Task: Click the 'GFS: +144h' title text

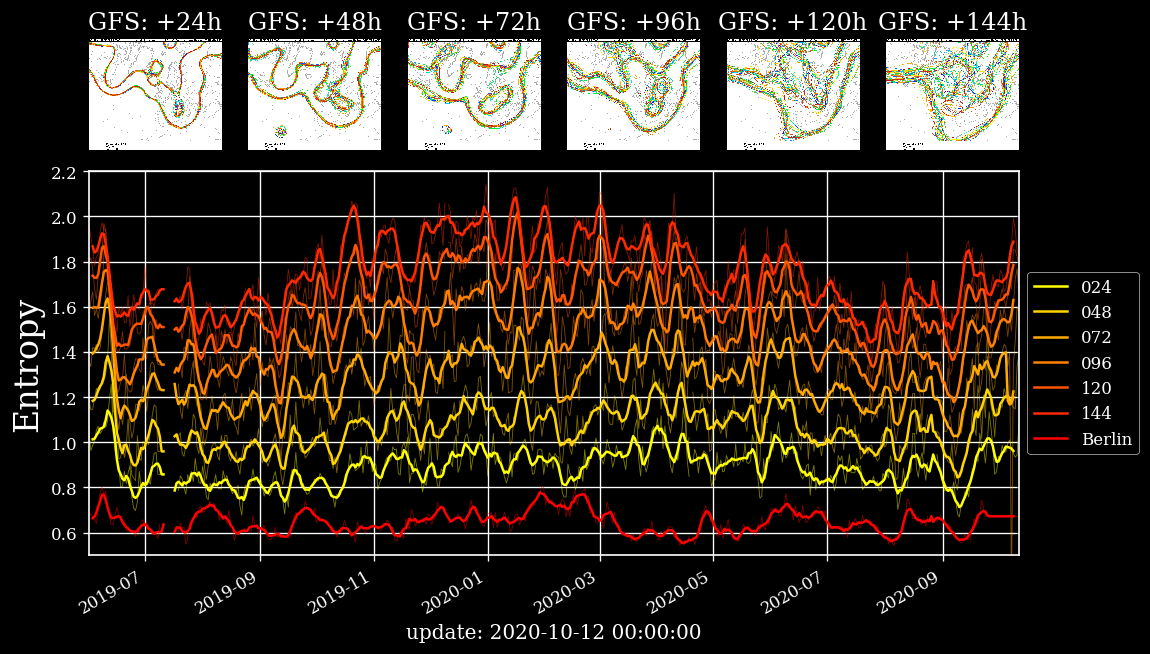Action: pos(952,22)
